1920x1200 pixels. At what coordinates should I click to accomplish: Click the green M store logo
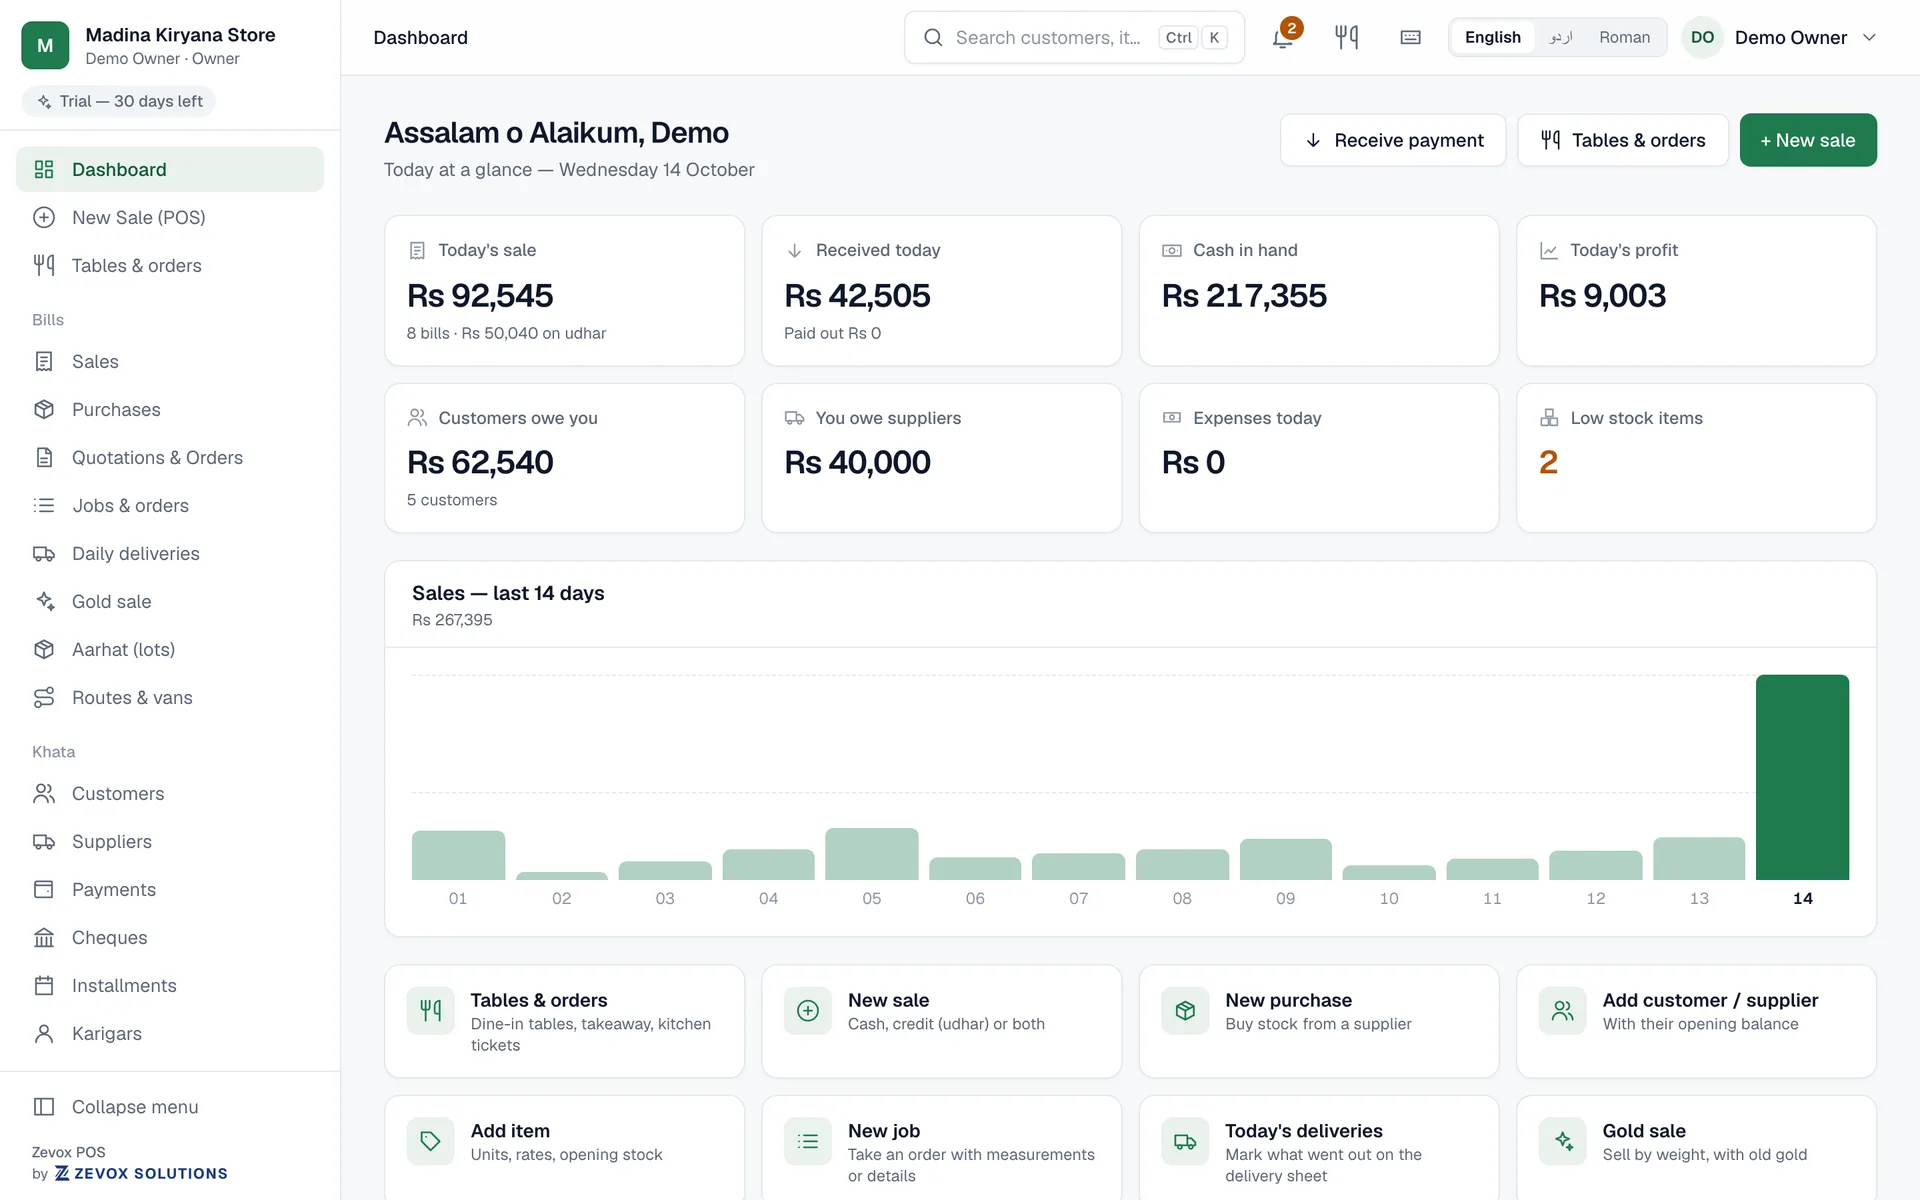45,45
